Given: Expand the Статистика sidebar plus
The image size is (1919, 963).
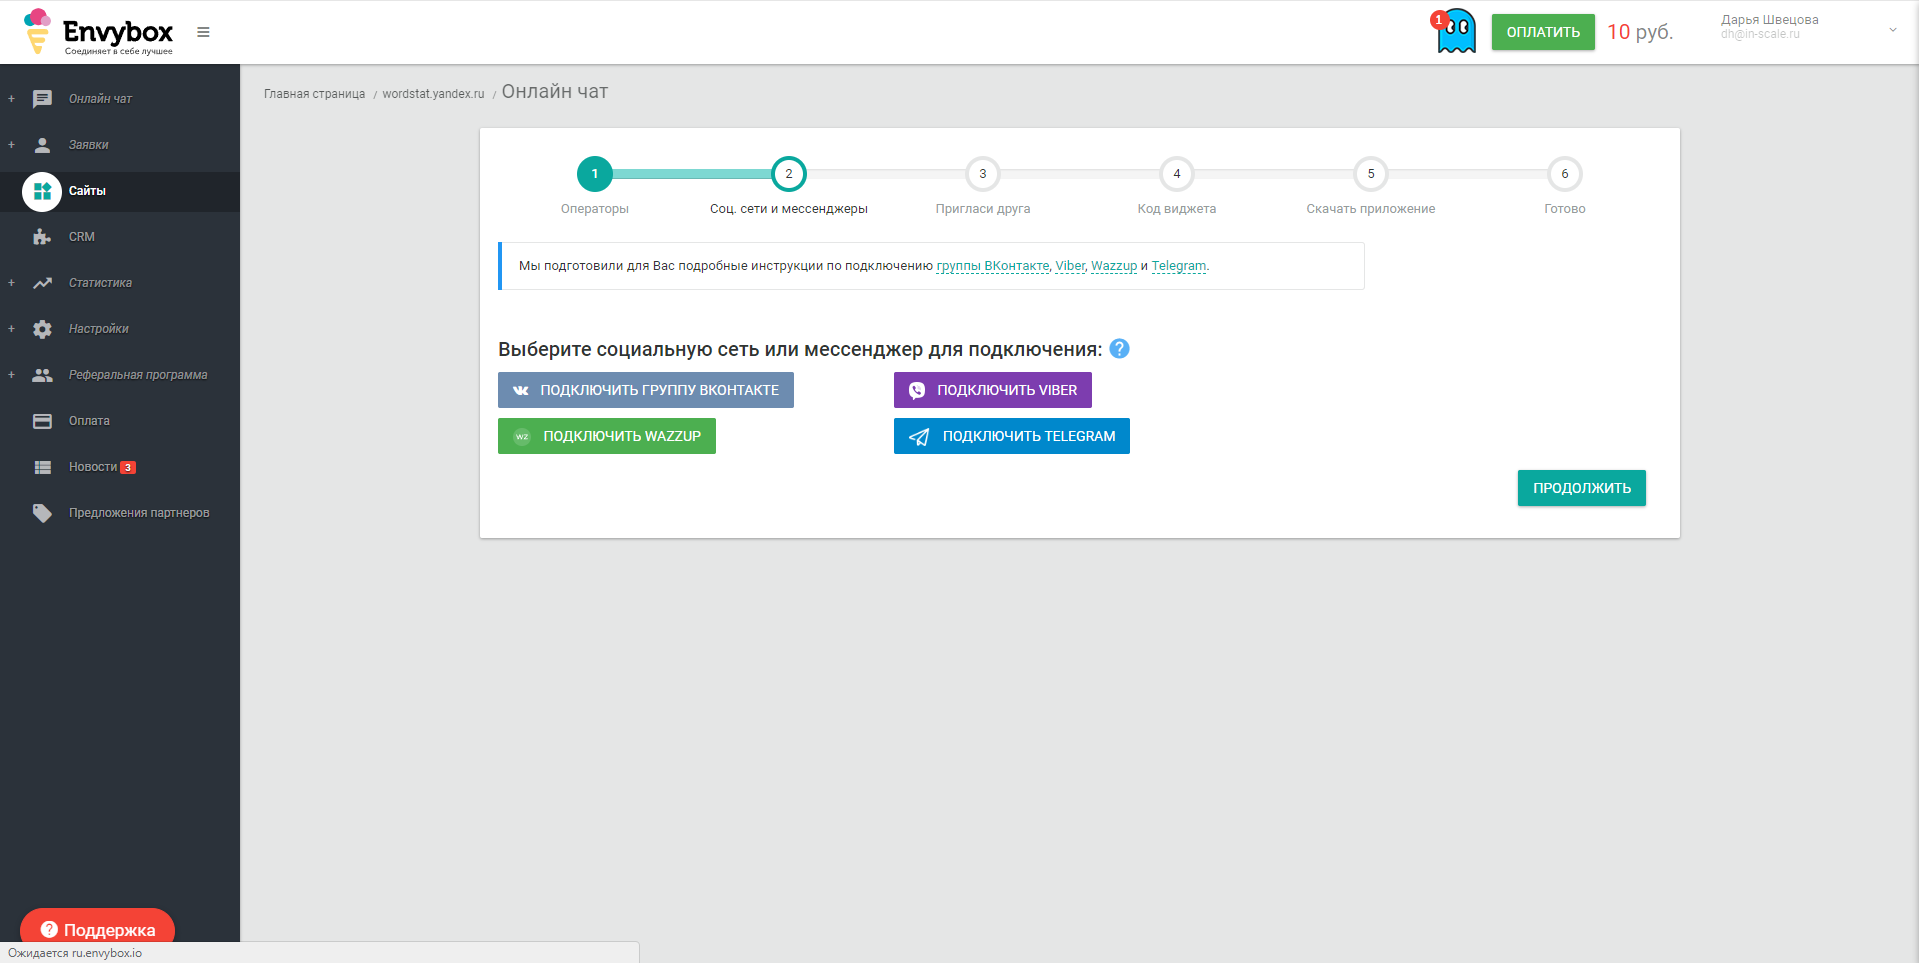Looking at the screenshot, I should pos(11,283).
